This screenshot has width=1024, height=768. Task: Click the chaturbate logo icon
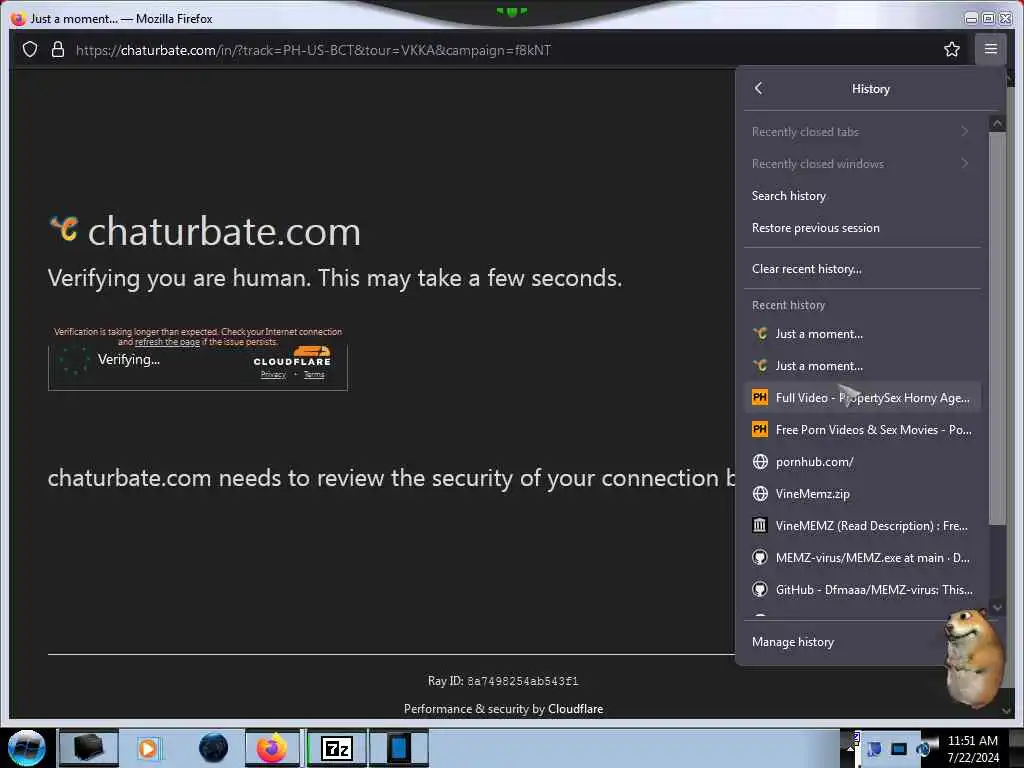pyautogui.click(x=64, y=228)
